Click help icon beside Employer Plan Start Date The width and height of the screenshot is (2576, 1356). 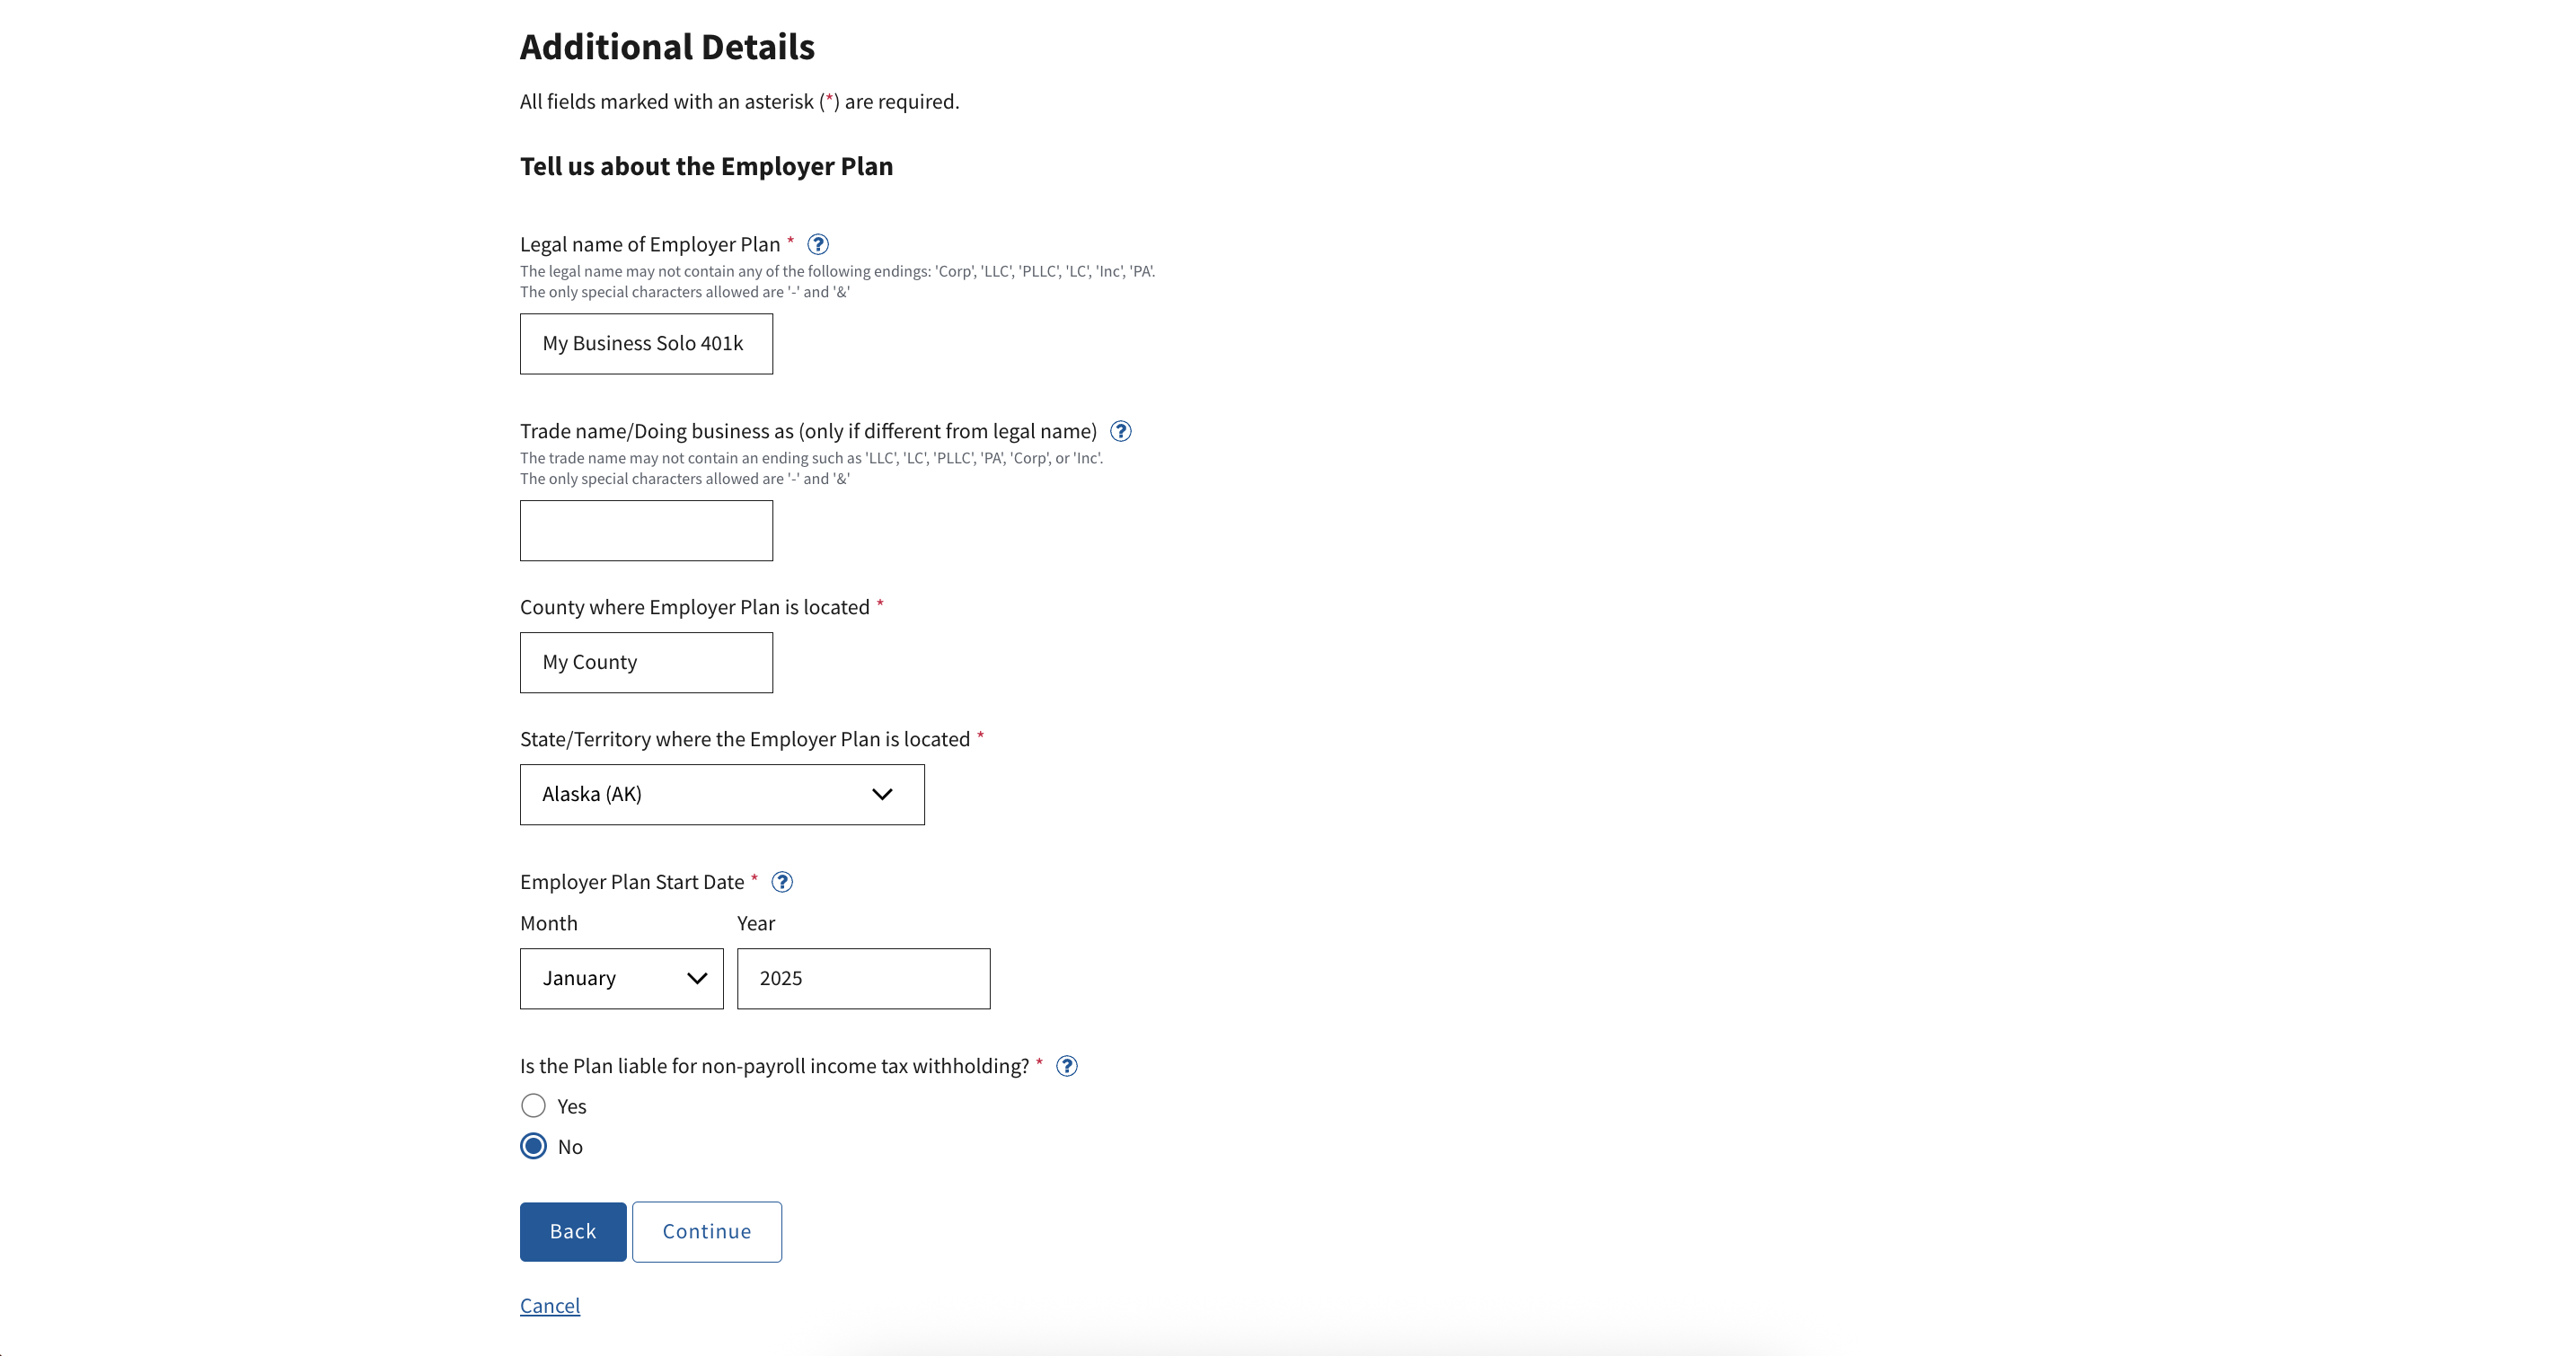click(782, 882)
